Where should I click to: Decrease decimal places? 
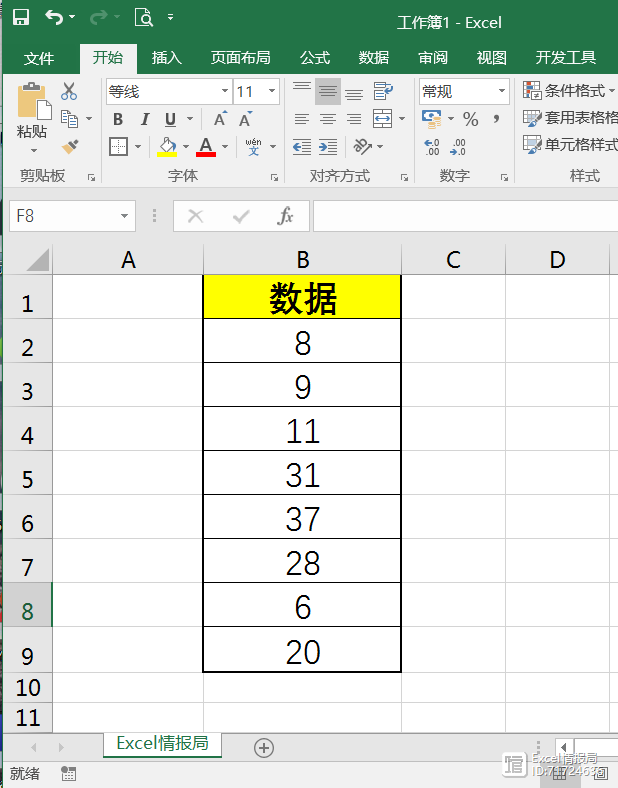(458, 147)
